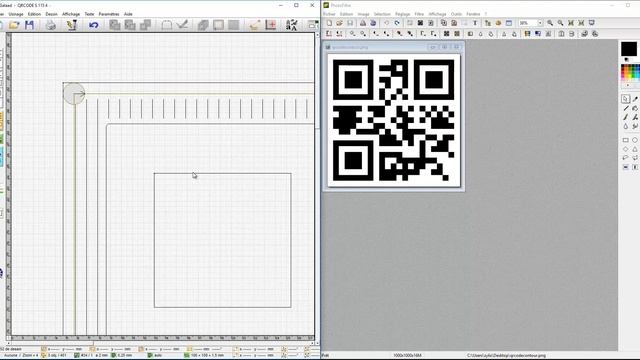Click PhotoFiltre redo arrow icon
640x360 pixels.
tap(397, 23)
